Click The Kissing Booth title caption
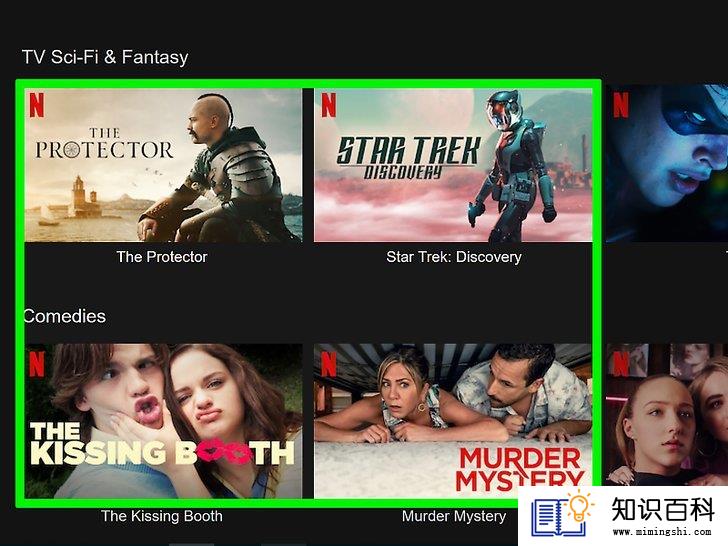Image resolution: width=728 pixels, height=546 pixels. coord(162,516)
